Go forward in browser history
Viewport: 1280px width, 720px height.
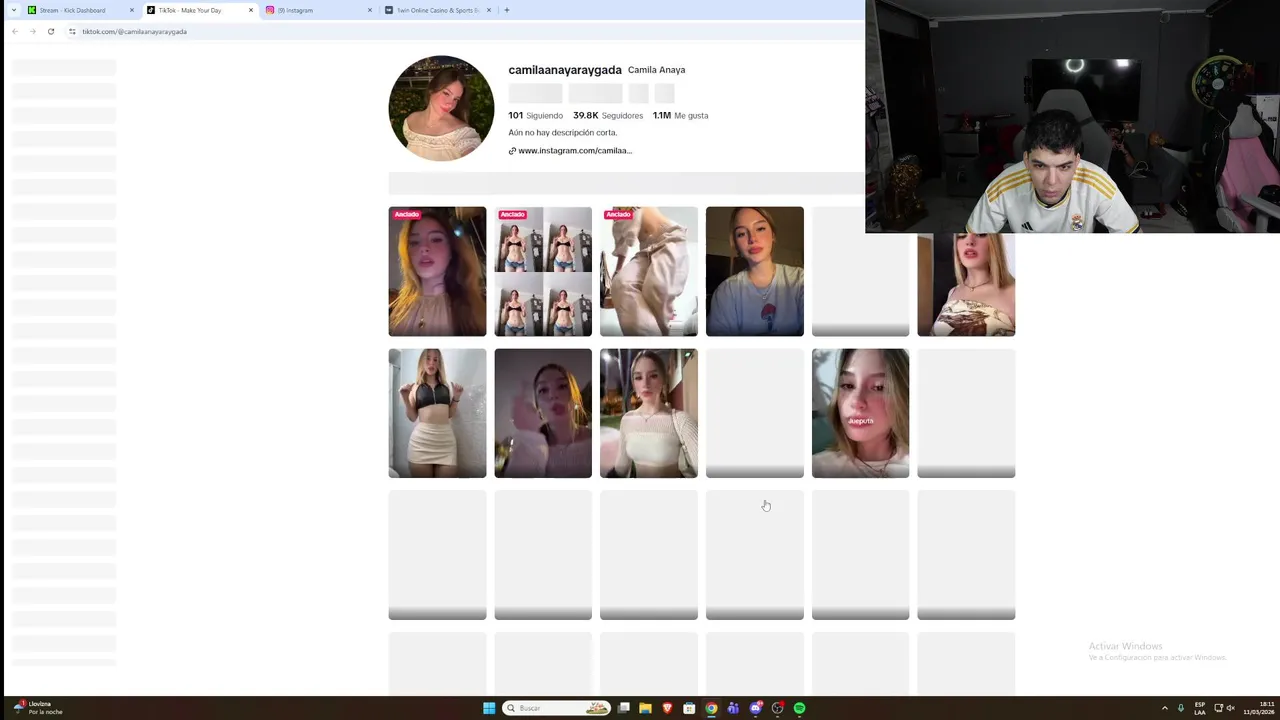32,31
